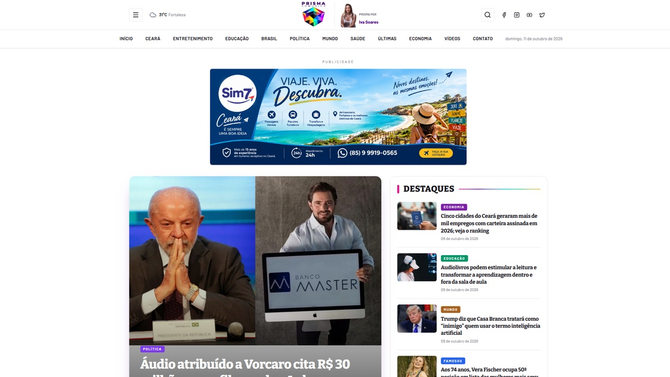The height and width of the screenshot is (377, 670).
Task: Click the PUBLICIDADE label above banner
Action: pyautogui.click(x=338, y=62)
